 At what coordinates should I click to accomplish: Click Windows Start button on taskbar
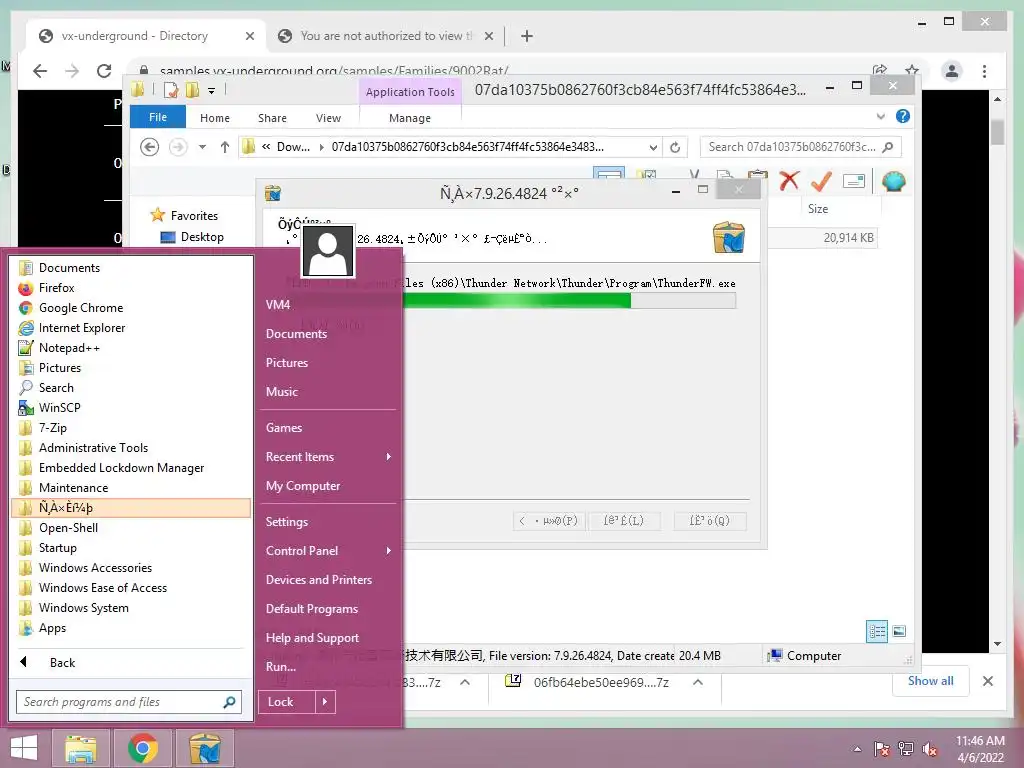(24, 748)
